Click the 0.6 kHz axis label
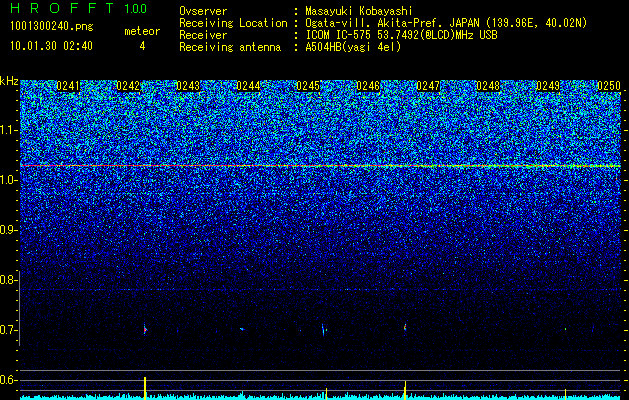The height and width of the screenshot is (400, 629). pos(8,380)
